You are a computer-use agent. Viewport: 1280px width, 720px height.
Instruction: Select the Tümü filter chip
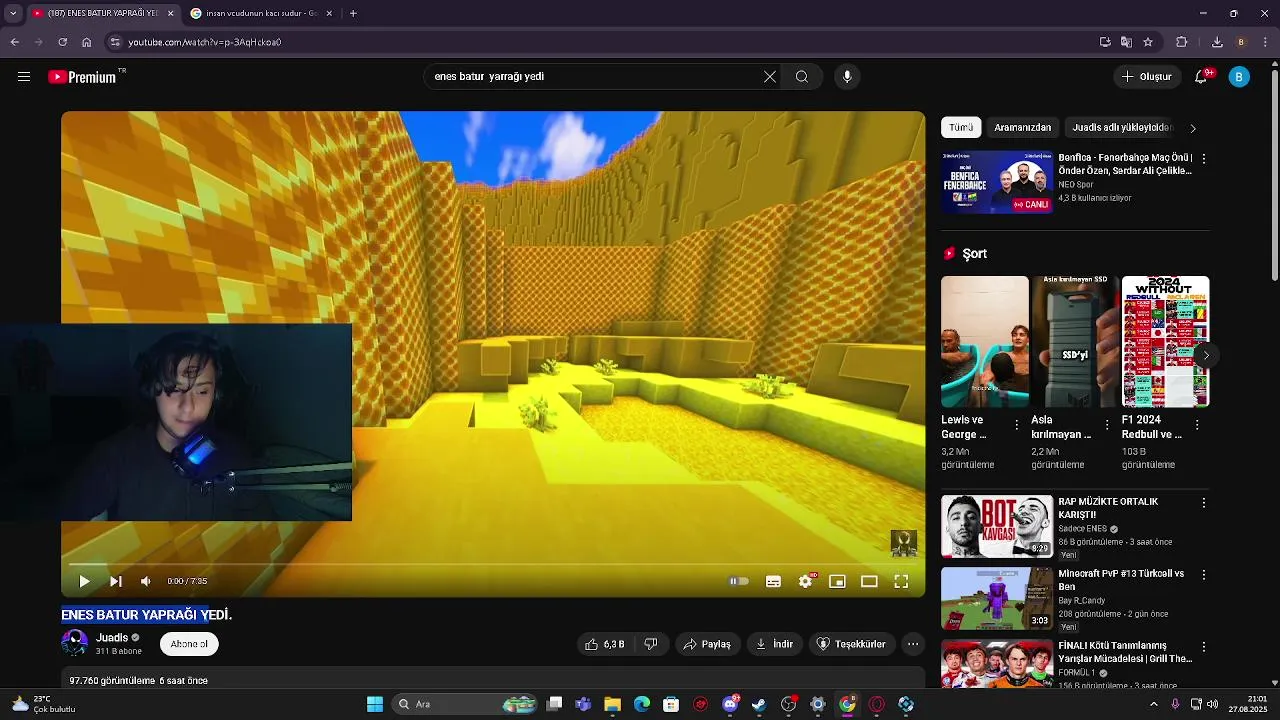pos(961,127)
